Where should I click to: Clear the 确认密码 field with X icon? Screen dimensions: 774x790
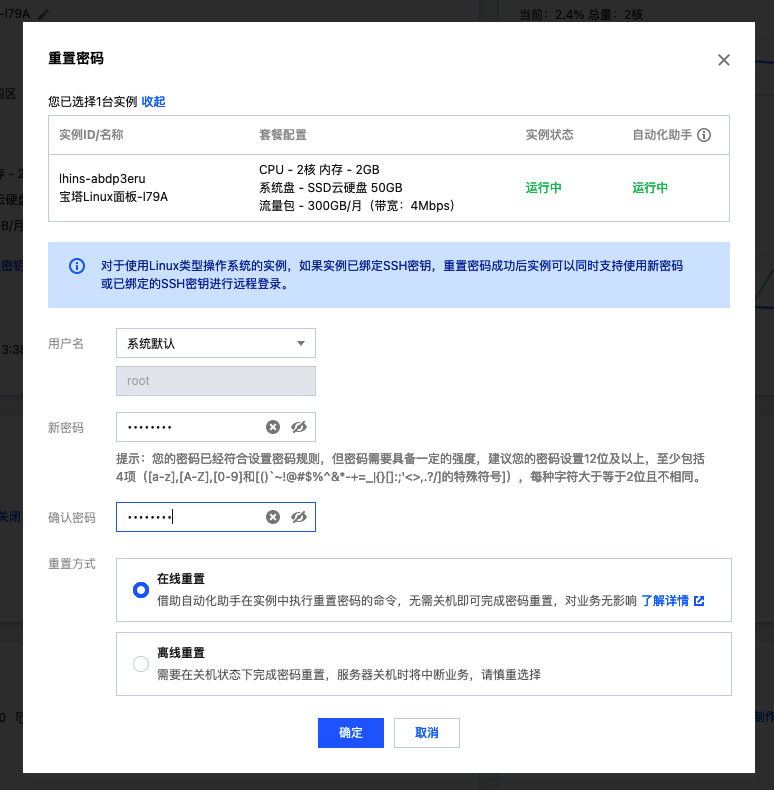273,517
